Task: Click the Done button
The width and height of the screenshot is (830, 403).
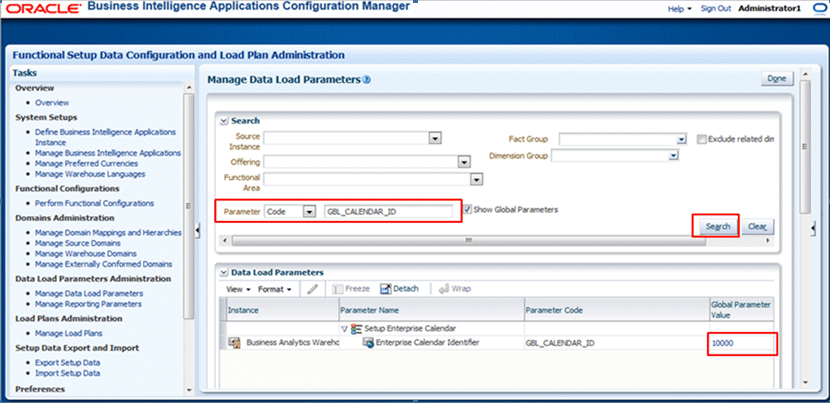Action: (x=777, y=78)
